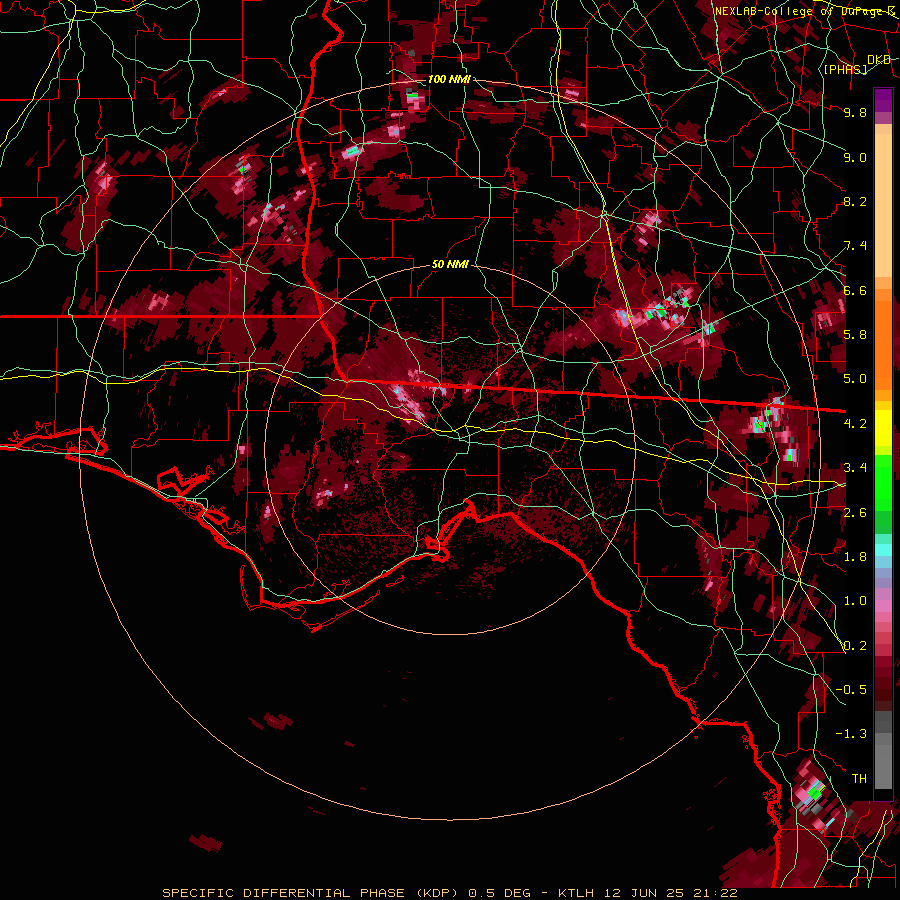Pick the yellow band of the color bar

click(x=883, y=428)
